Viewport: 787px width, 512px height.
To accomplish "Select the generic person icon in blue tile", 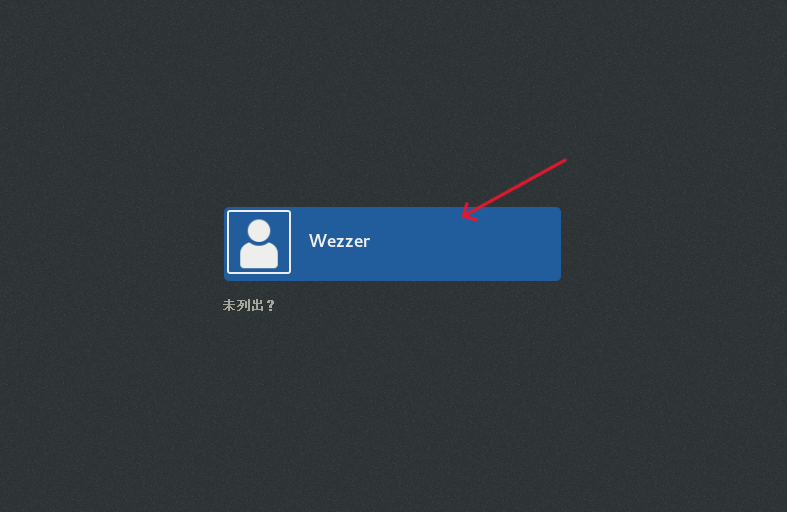I will [259, 242].
